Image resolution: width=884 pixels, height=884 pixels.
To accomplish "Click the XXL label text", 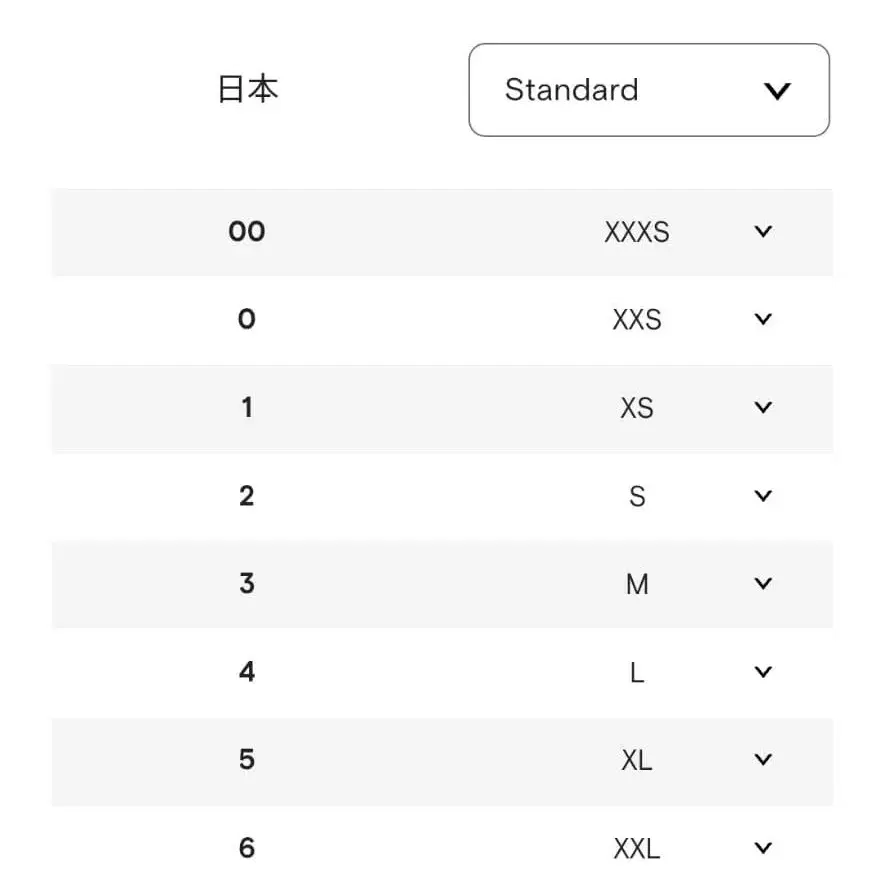I will point(637,847).
